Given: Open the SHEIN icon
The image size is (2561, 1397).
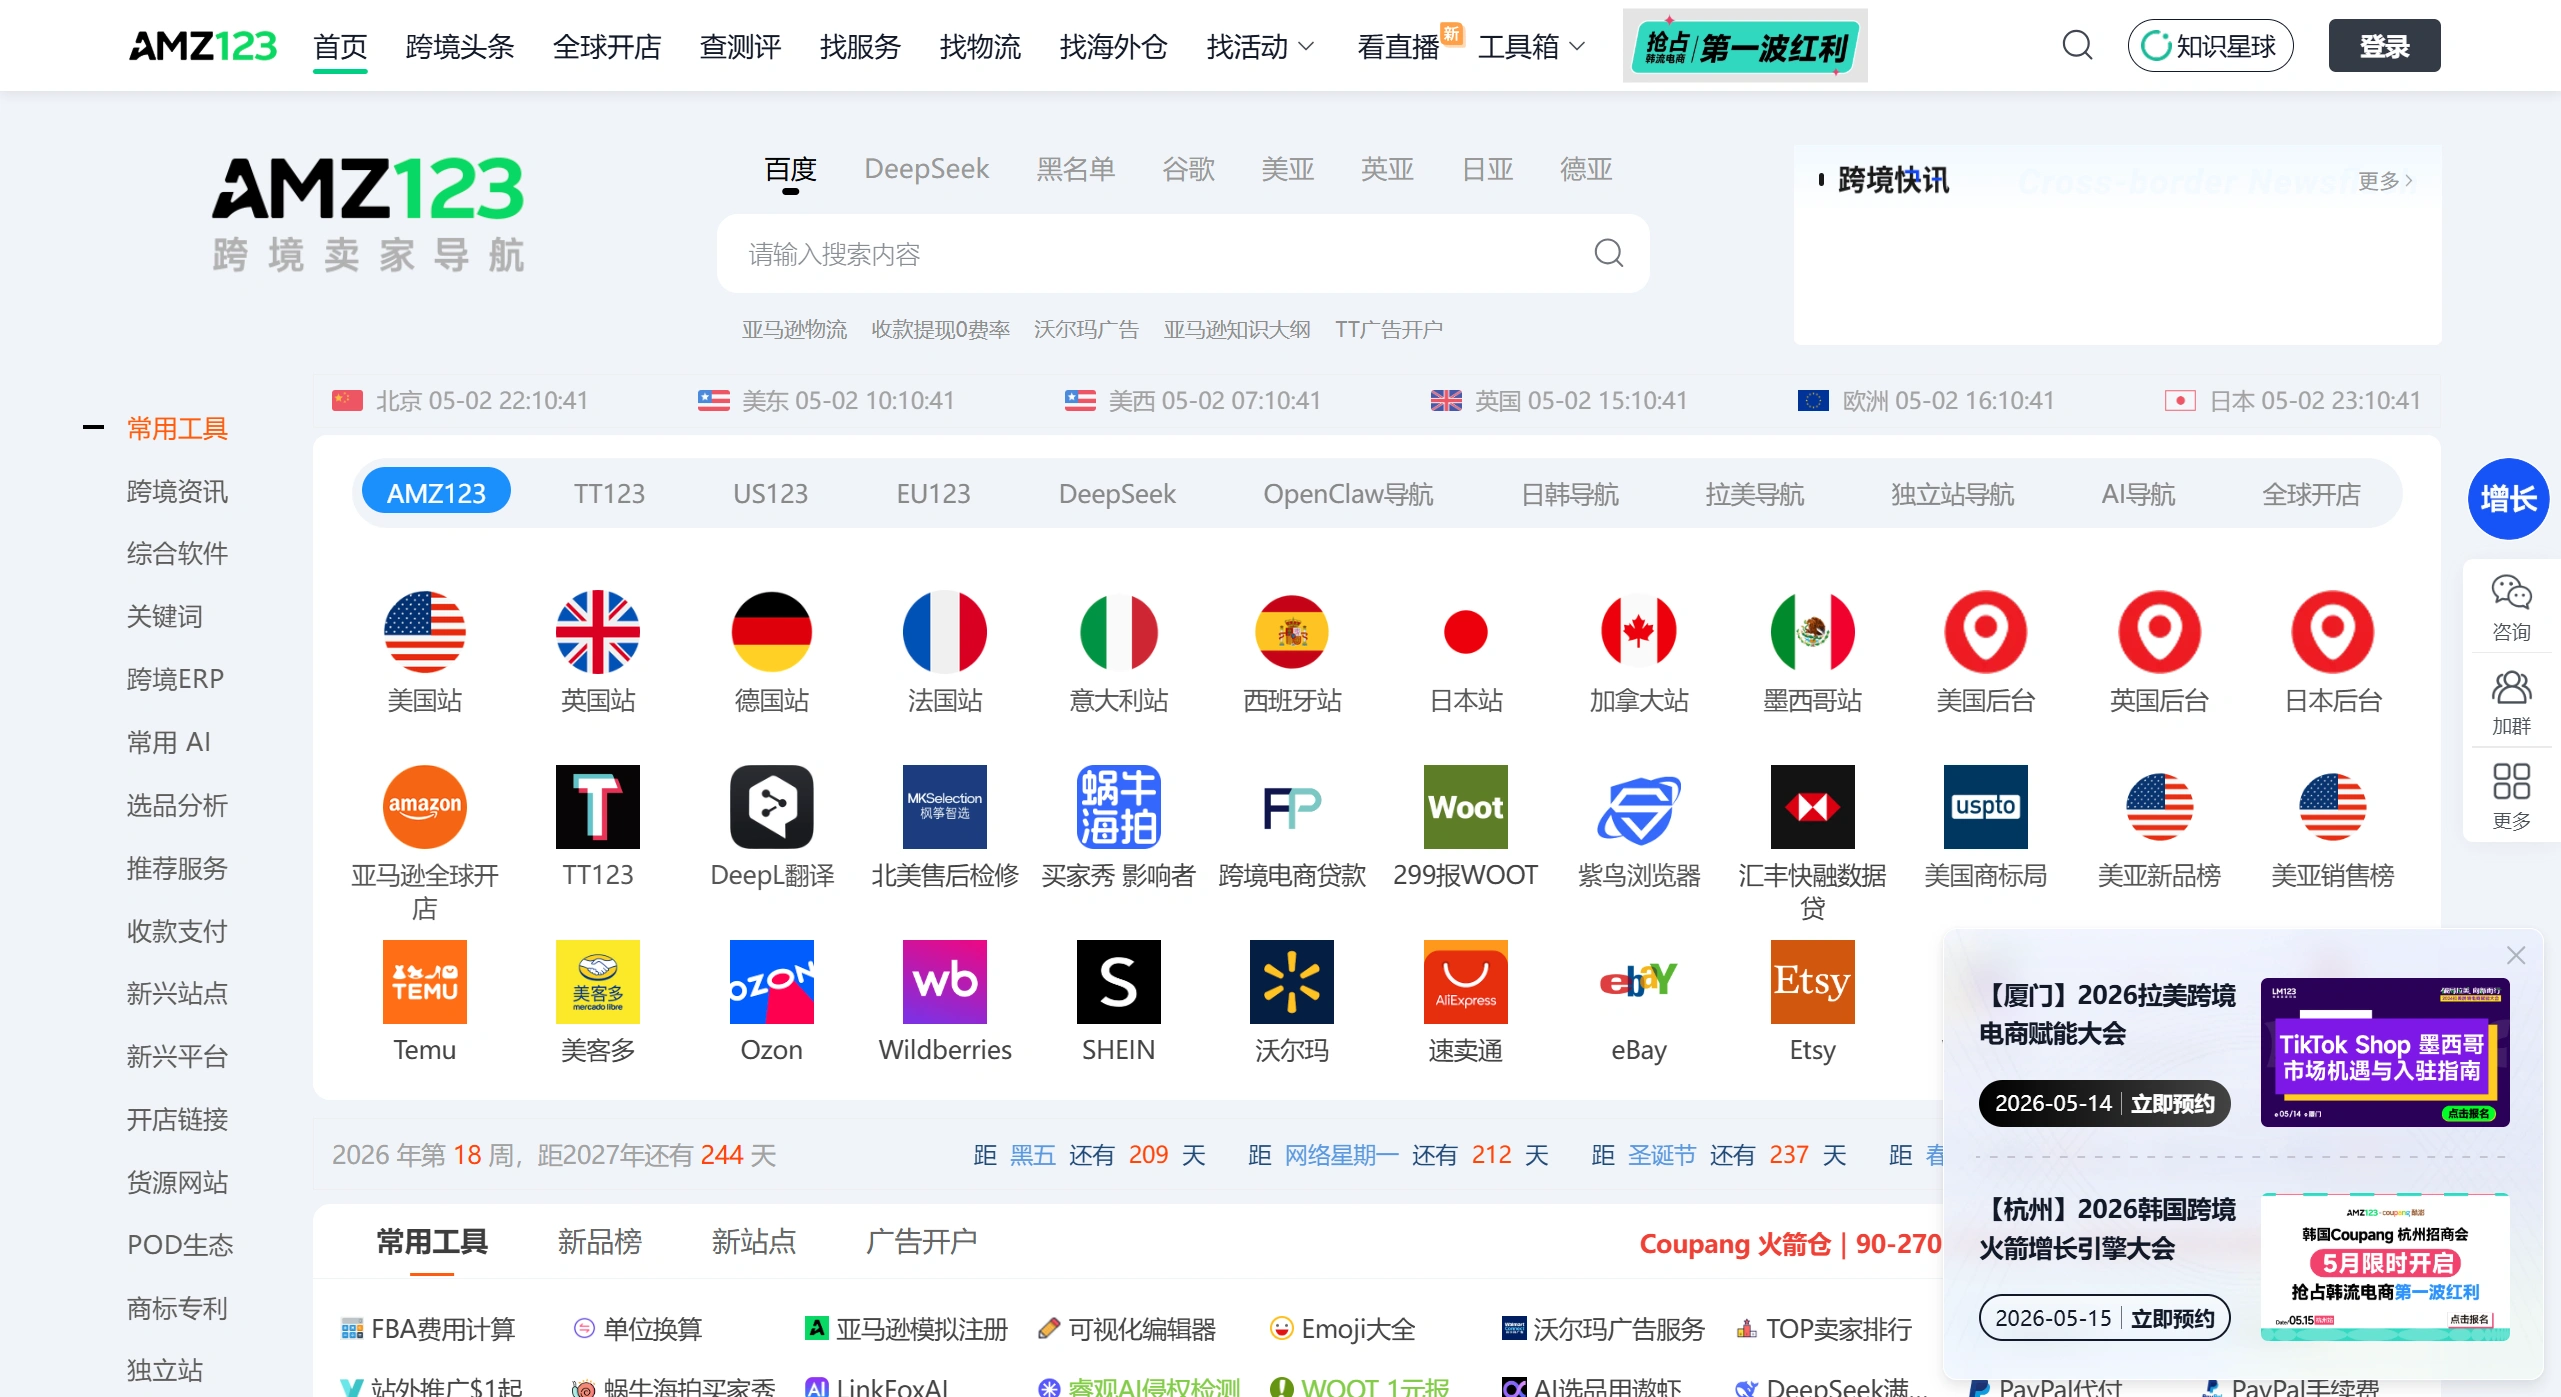Looking at the screenshot, I should tap(1118, 982).
